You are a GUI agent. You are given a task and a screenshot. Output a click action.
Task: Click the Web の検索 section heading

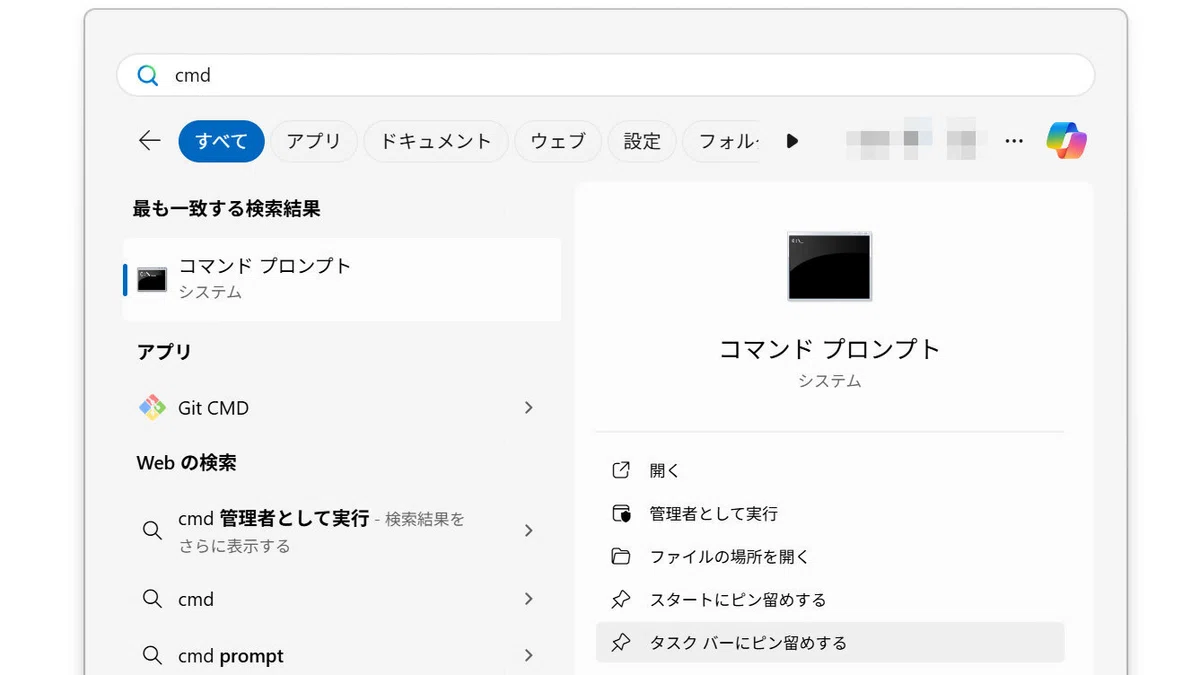click(x=186, y=463)
